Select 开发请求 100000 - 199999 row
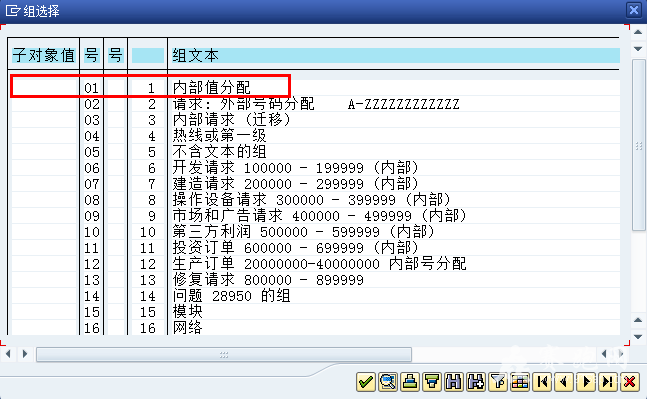The width and height of the screenshot is (647, 399). 316,168
